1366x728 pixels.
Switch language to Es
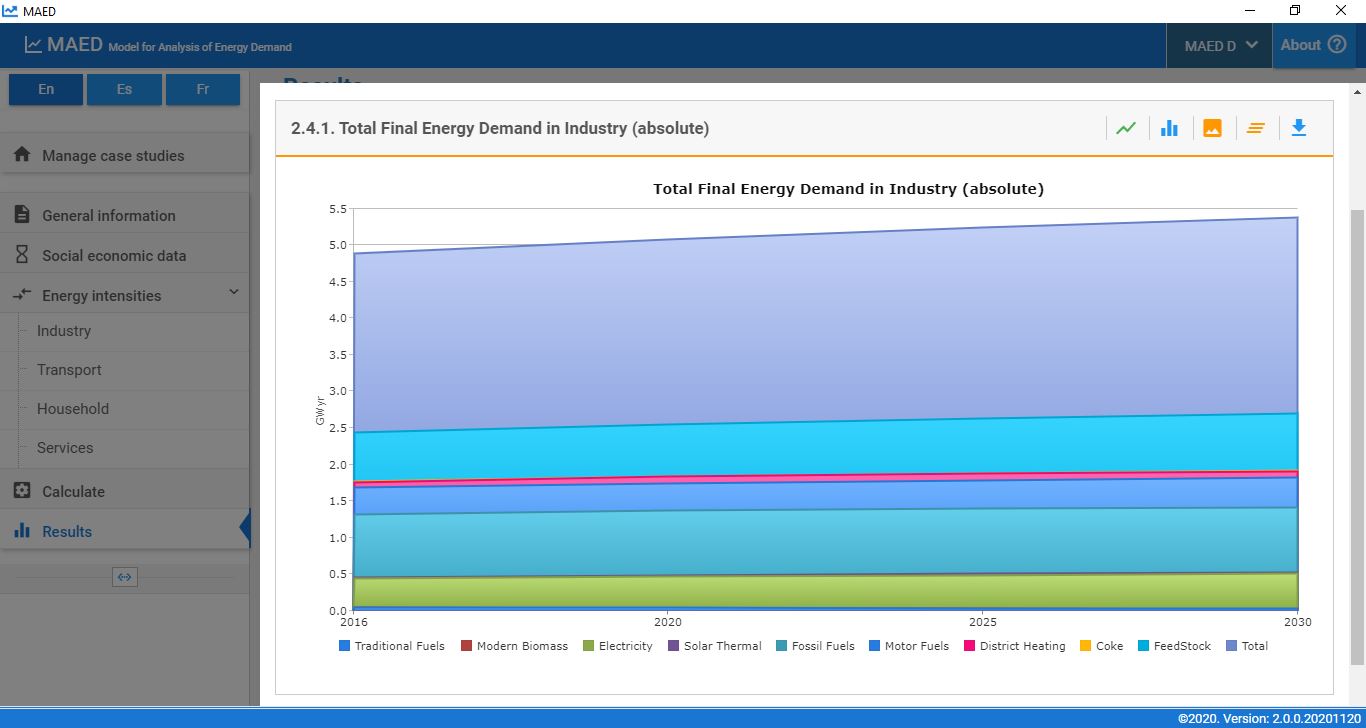(x=124, y=89)
